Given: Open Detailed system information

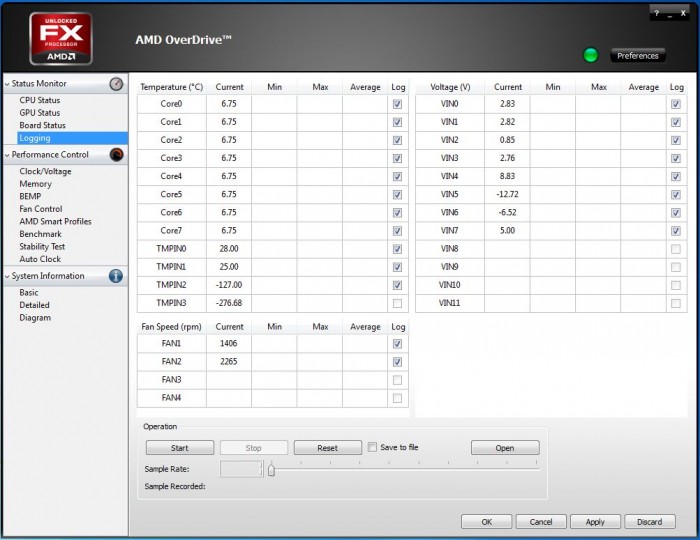Looking at the screenshot, I should (34, 305).
